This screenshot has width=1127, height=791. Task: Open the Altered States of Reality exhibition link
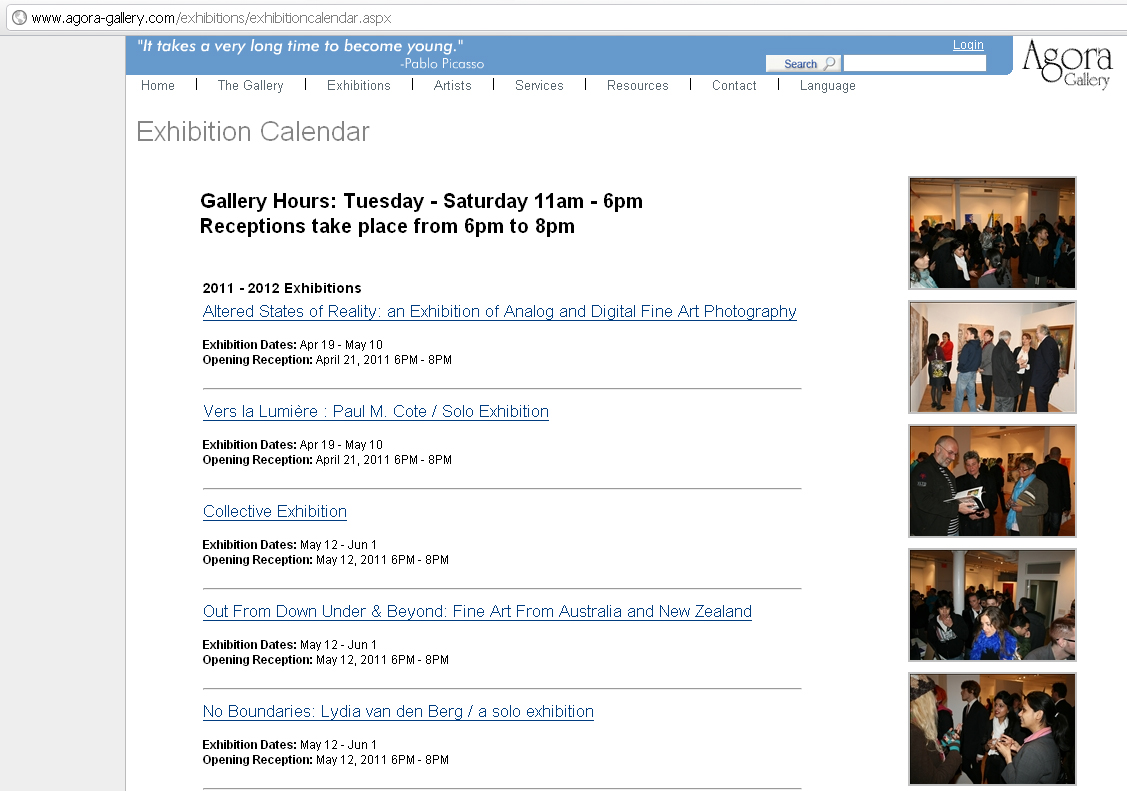tap(500, 312)
